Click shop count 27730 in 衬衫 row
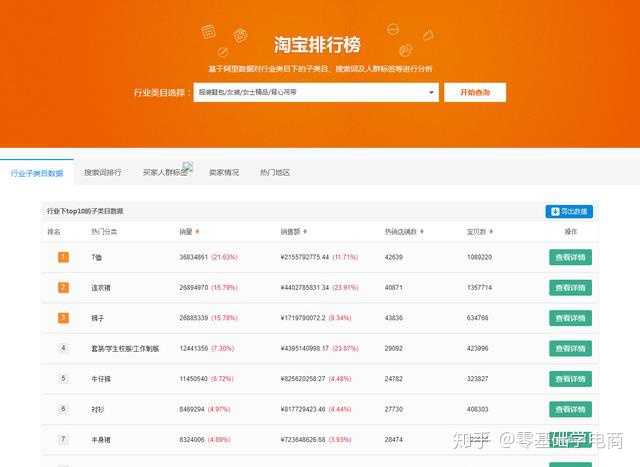 coord(393,409)
